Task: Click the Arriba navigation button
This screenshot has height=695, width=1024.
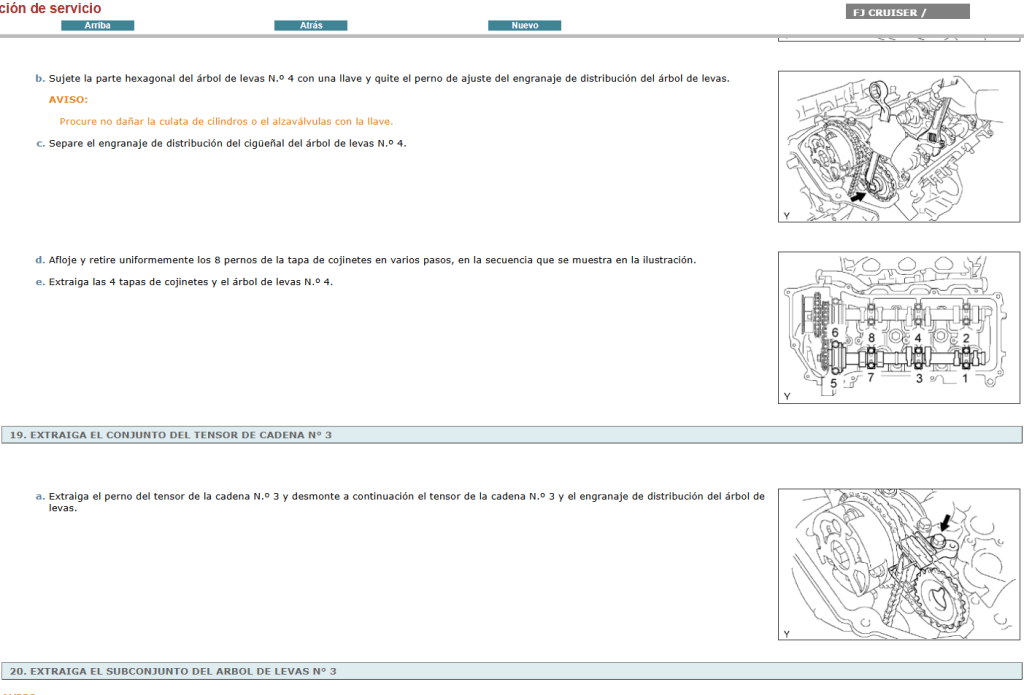Action: tap(98, 25)
